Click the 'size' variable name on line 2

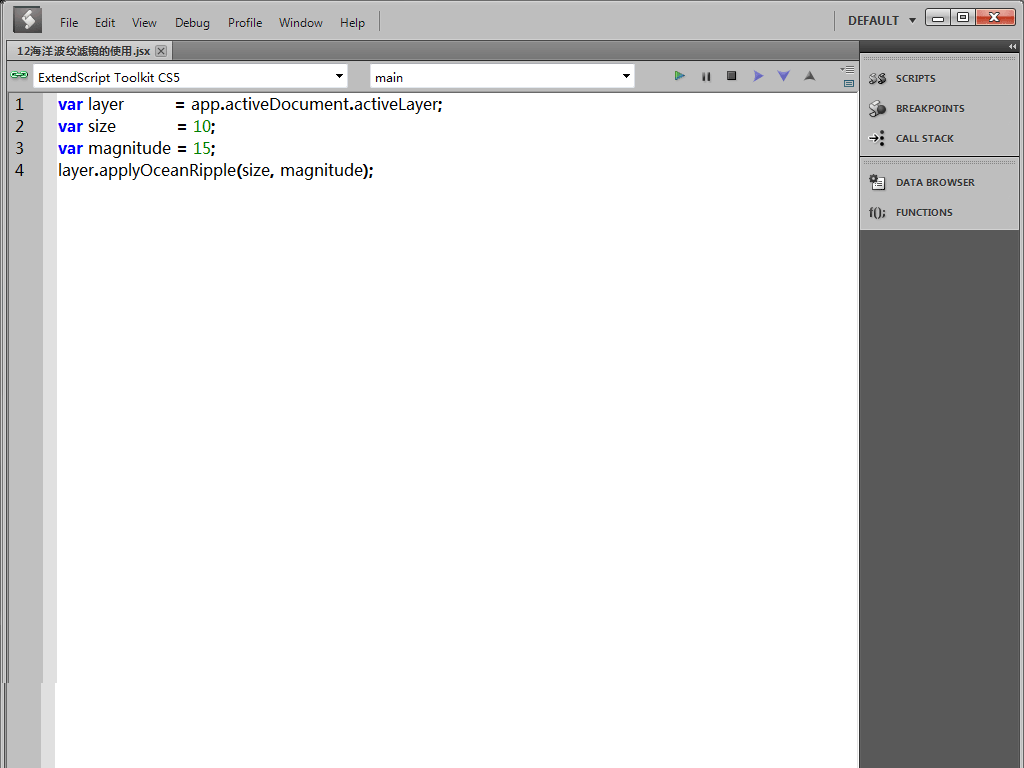pos(102,126)
